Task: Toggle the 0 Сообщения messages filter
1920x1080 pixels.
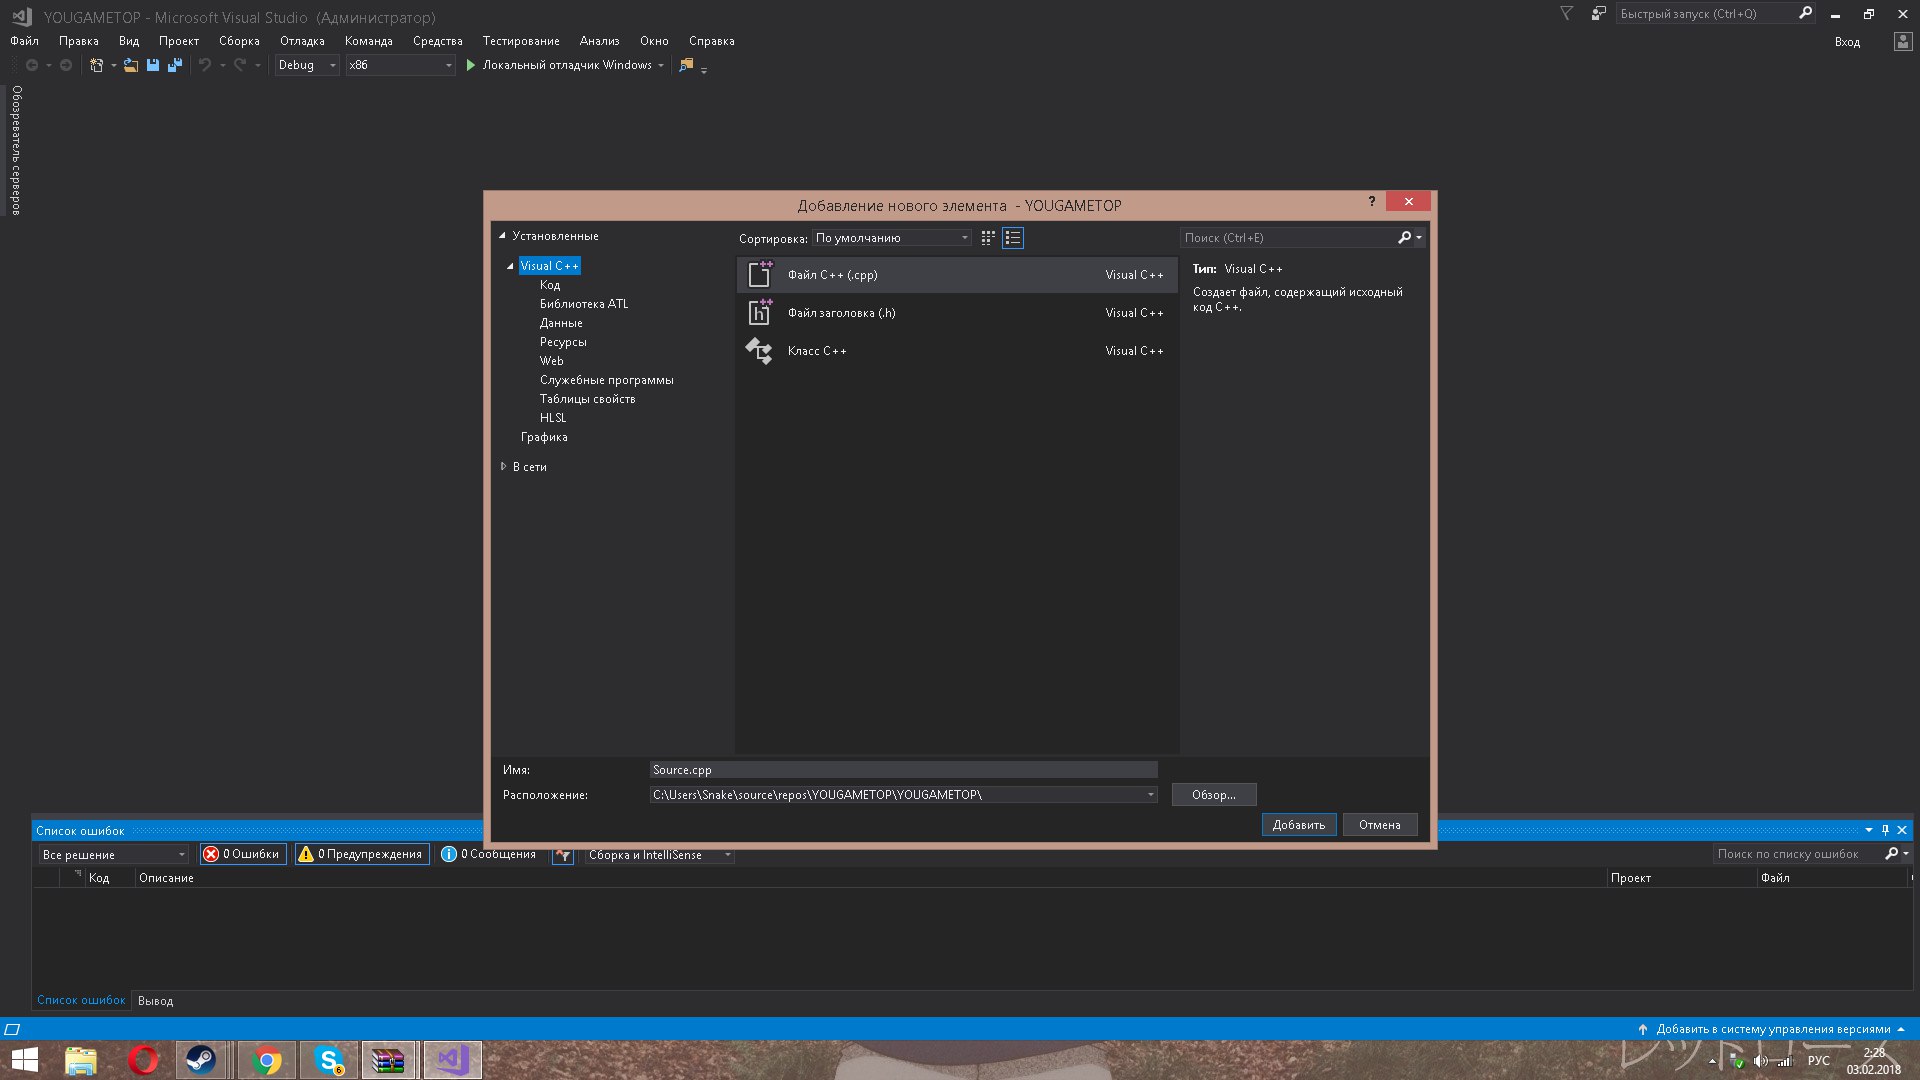Action: (x=489, y=854)
